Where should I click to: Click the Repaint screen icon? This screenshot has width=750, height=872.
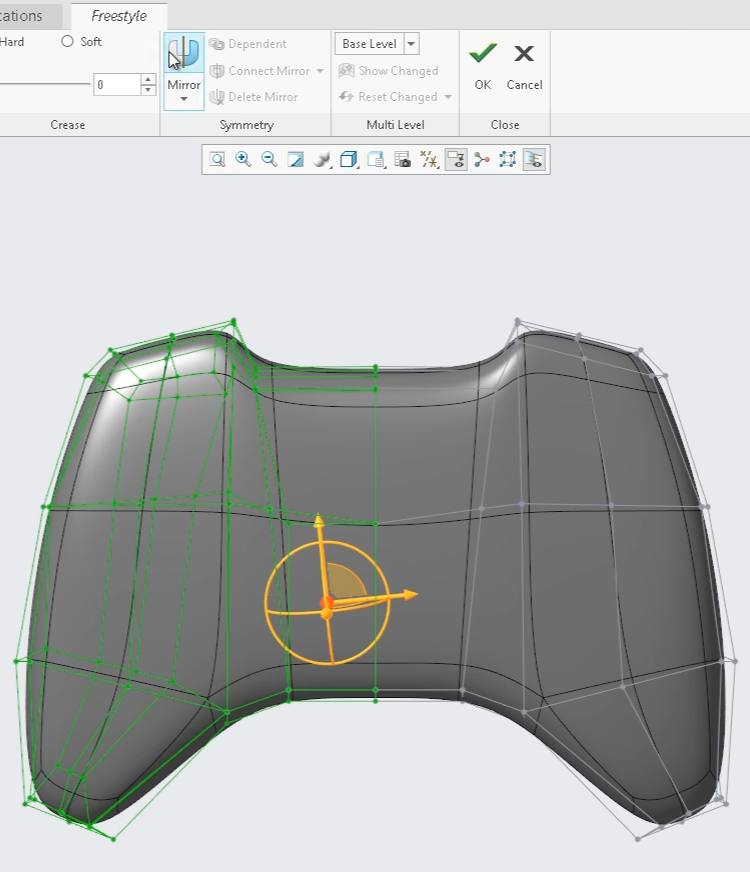295,160
